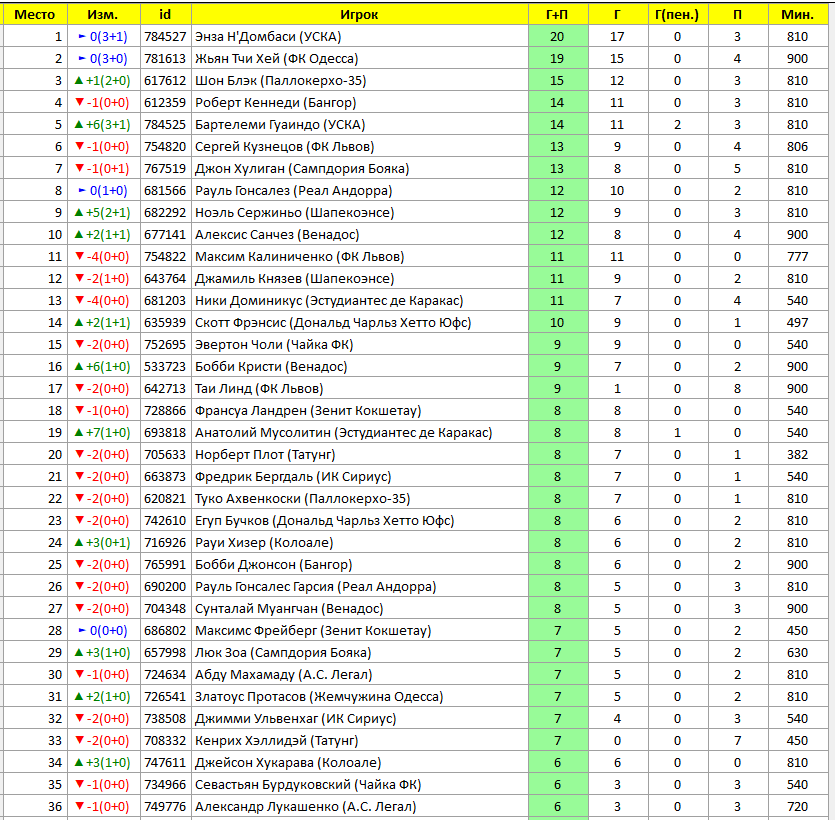Select the id column header
Image resolution: width=835 pixels, height=820 pixels.
point(166,14)
